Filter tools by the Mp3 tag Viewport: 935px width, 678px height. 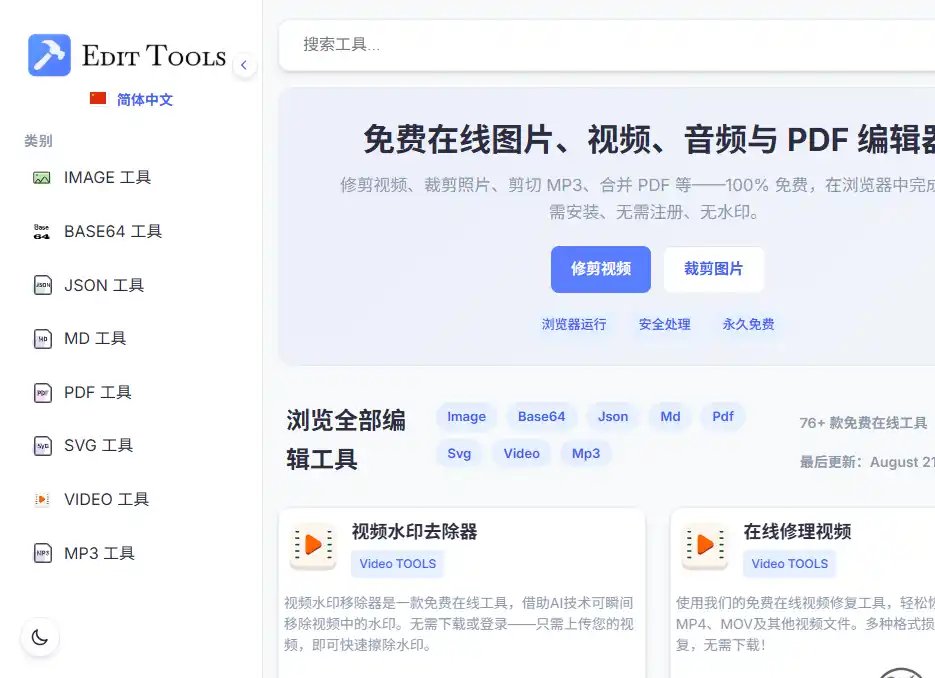point(586,454)
